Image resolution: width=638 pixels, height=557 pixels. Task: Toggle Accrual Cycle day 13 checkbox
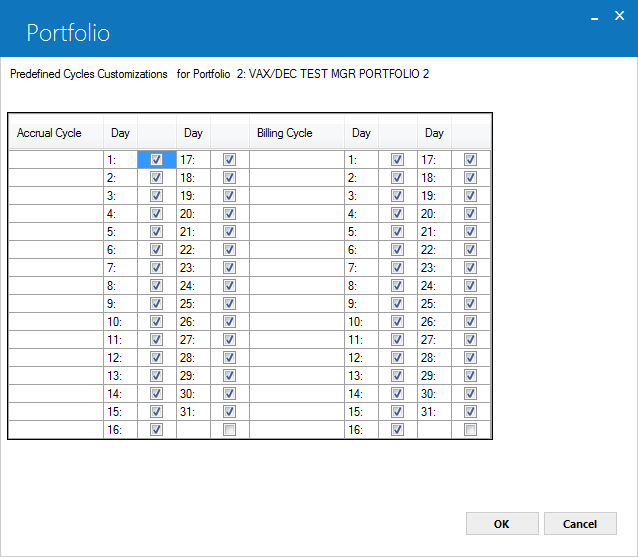[x=156, y=376]
